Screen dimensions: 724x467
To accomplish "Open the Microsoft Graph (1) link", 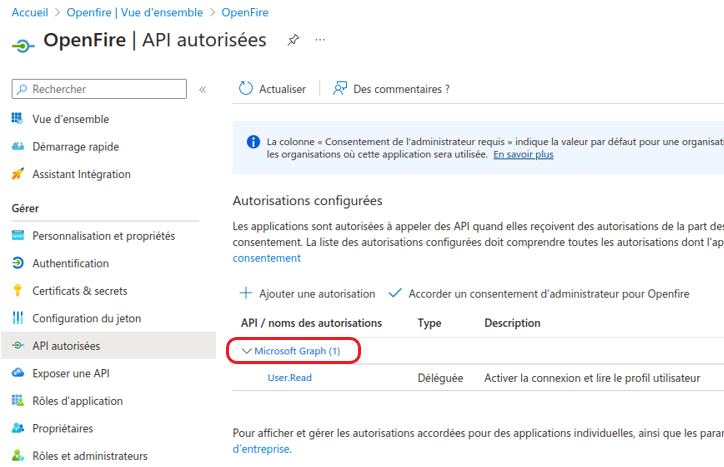I will coord(297,351).
